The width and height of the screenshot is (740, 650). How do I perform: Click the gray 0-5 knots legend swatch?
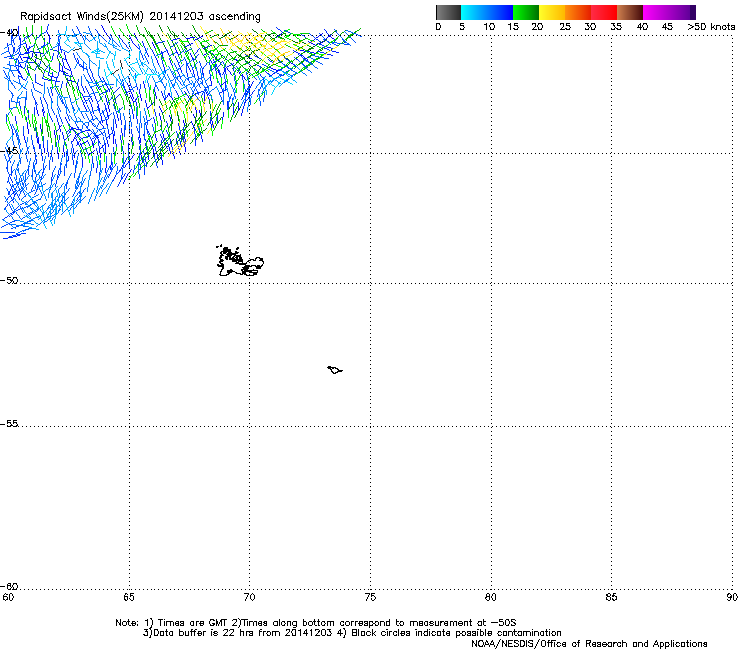tap(448, 12)
